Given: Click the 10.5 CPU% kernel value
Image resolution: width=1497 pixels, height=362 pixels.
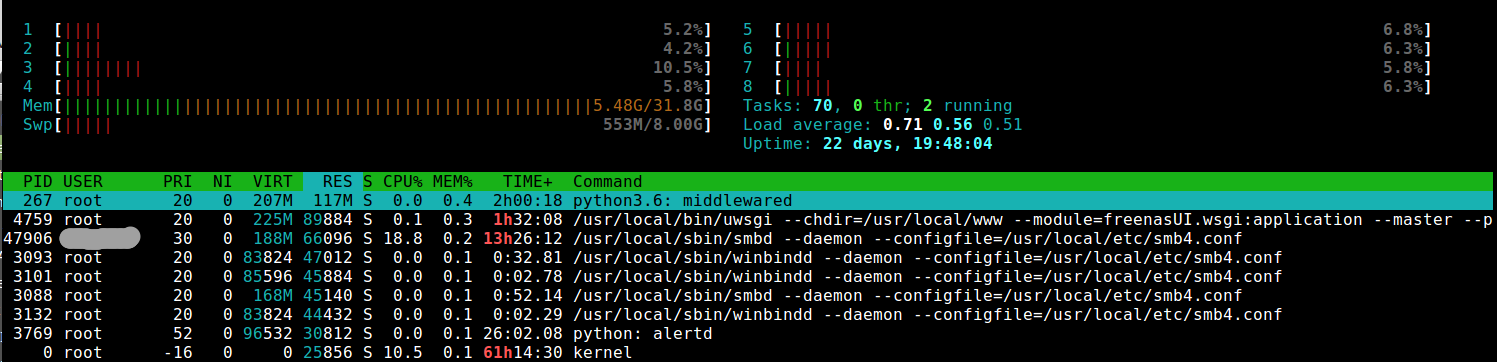Looking at the screenshot, I should point(403,352).
